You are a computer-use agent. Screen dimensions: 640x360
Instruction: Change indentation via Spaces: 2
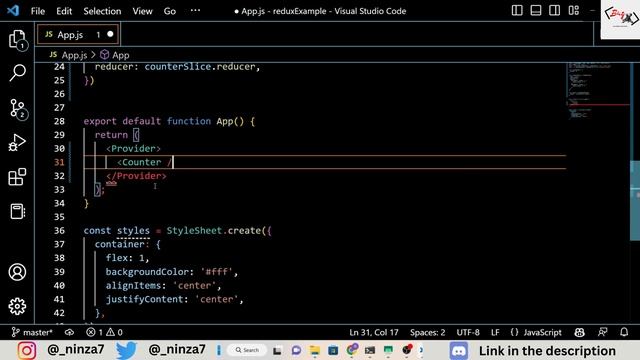click(x=427, y=332)
